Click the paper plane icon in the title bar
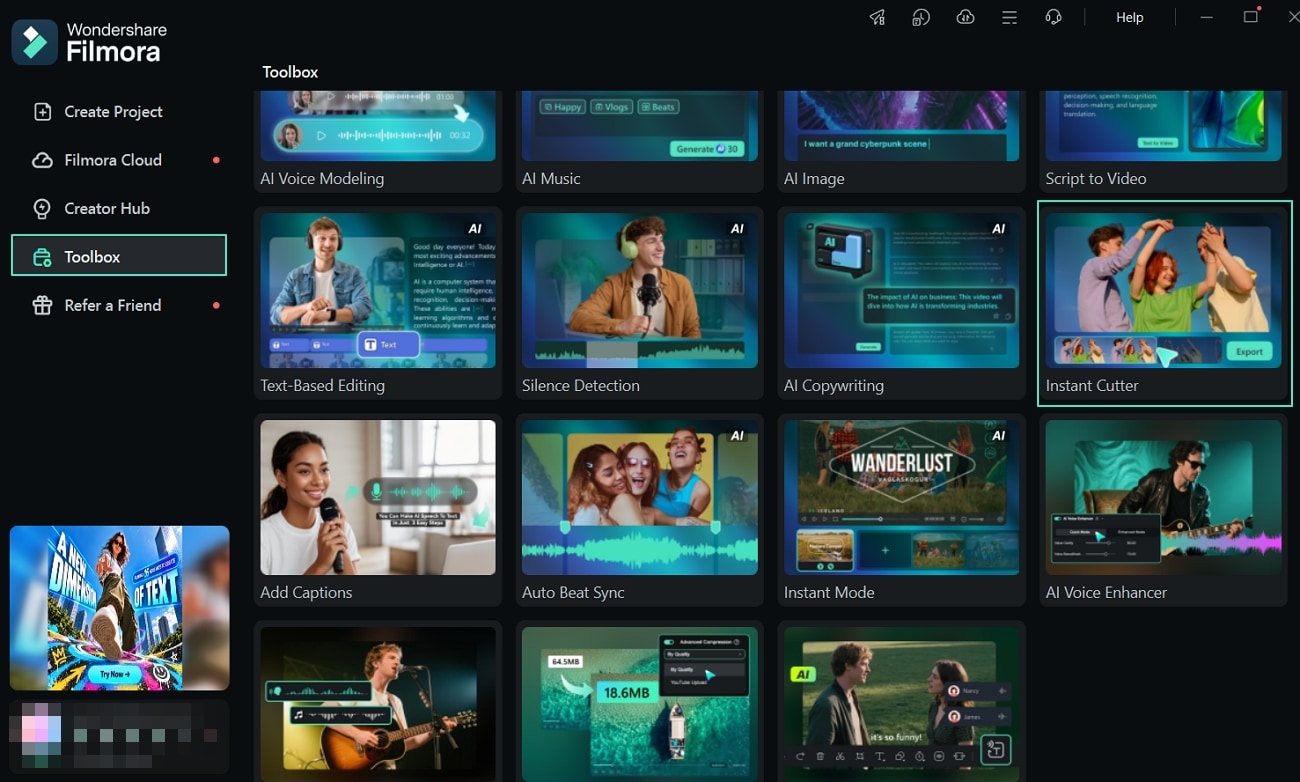 point(877,18)
